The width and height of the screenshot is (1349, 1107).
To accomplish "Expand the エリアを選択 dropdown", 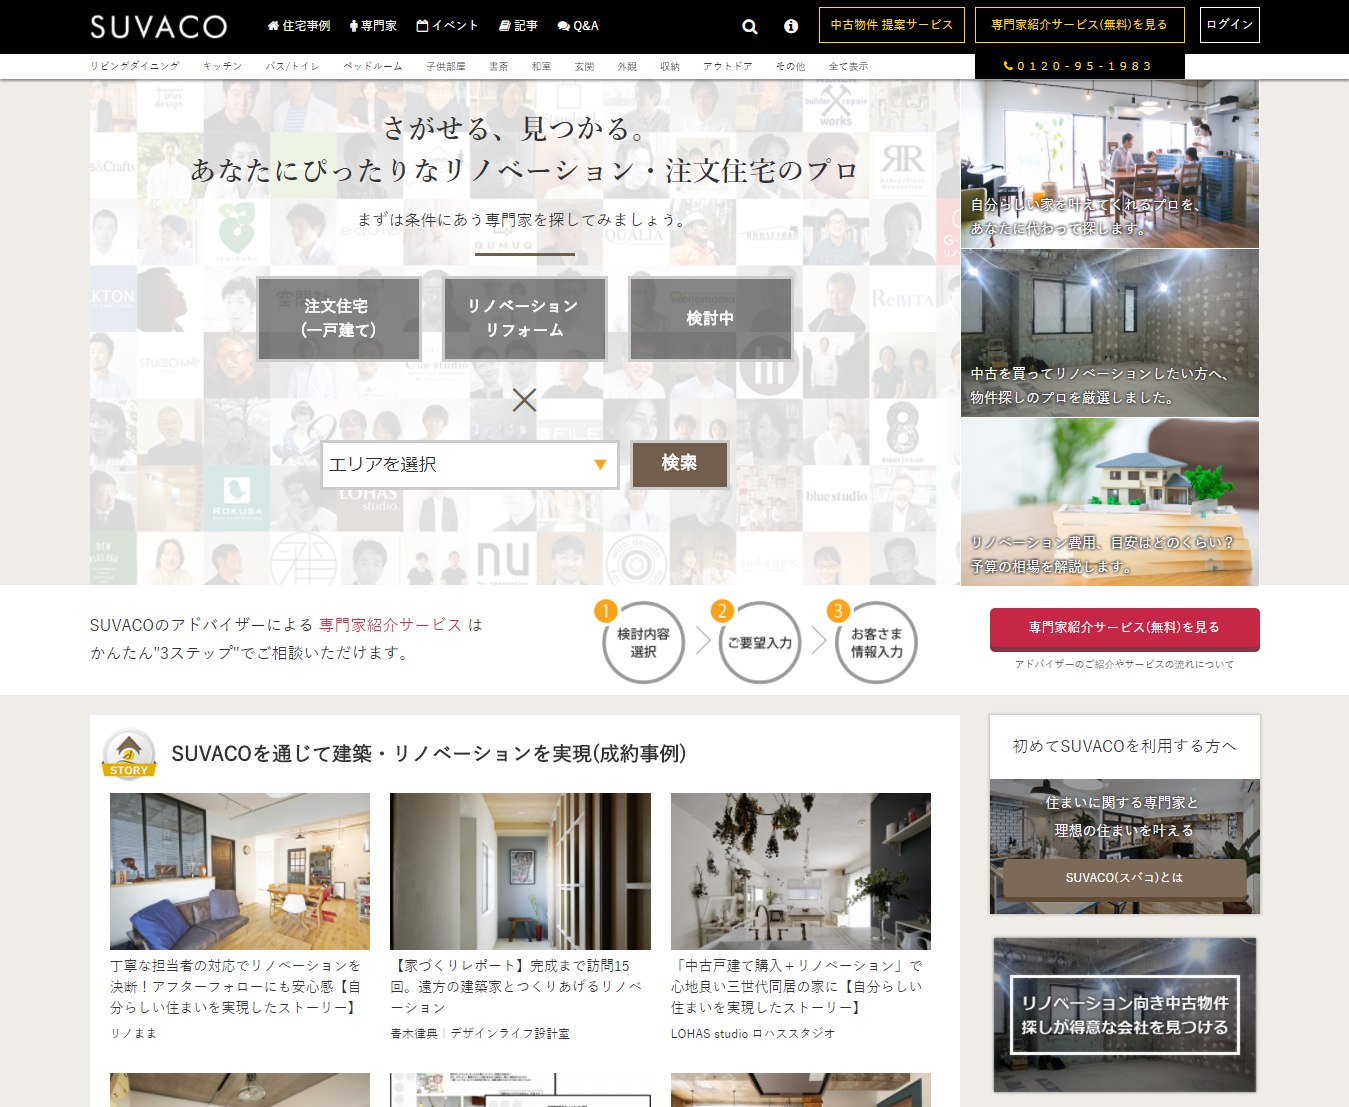I will (x=469, y=465).
